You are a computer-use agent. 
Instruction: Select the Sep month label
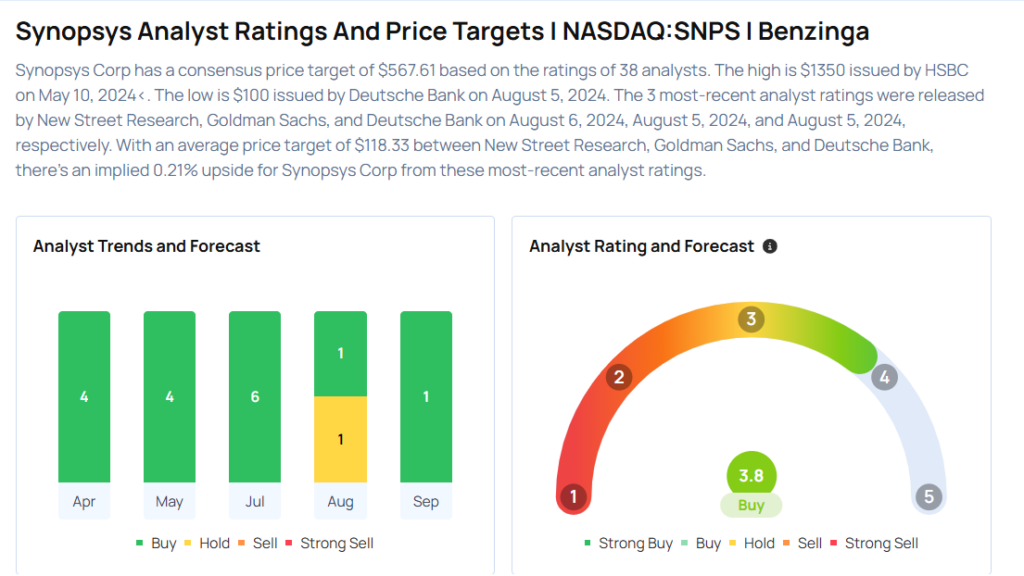(426, 501)
